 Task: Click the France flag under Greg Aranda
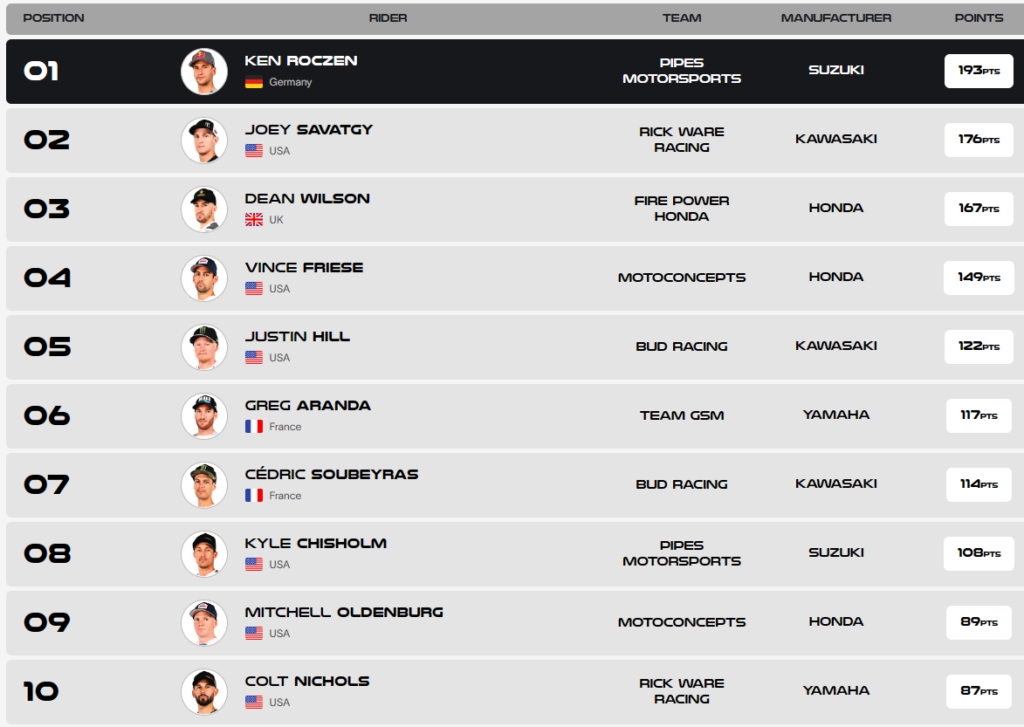pos(254,427)
